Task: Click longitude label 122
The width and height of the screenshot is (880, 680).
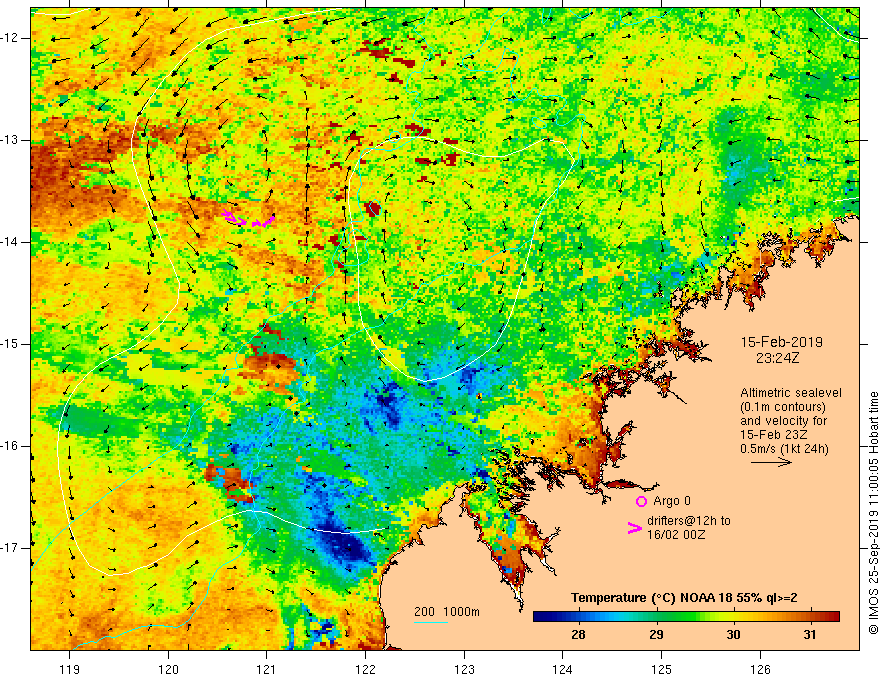Action: point(365,669)
